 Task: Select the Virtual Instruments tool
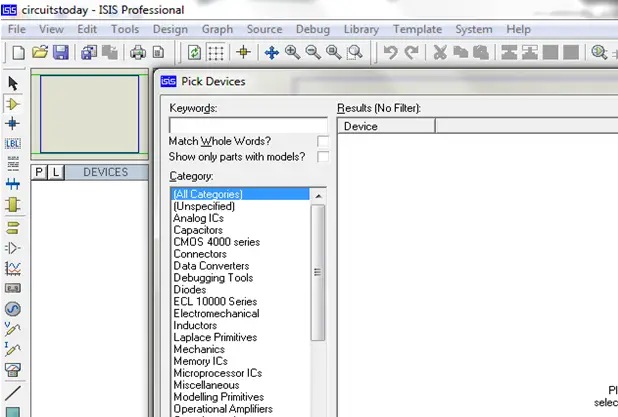coord(13,370)
